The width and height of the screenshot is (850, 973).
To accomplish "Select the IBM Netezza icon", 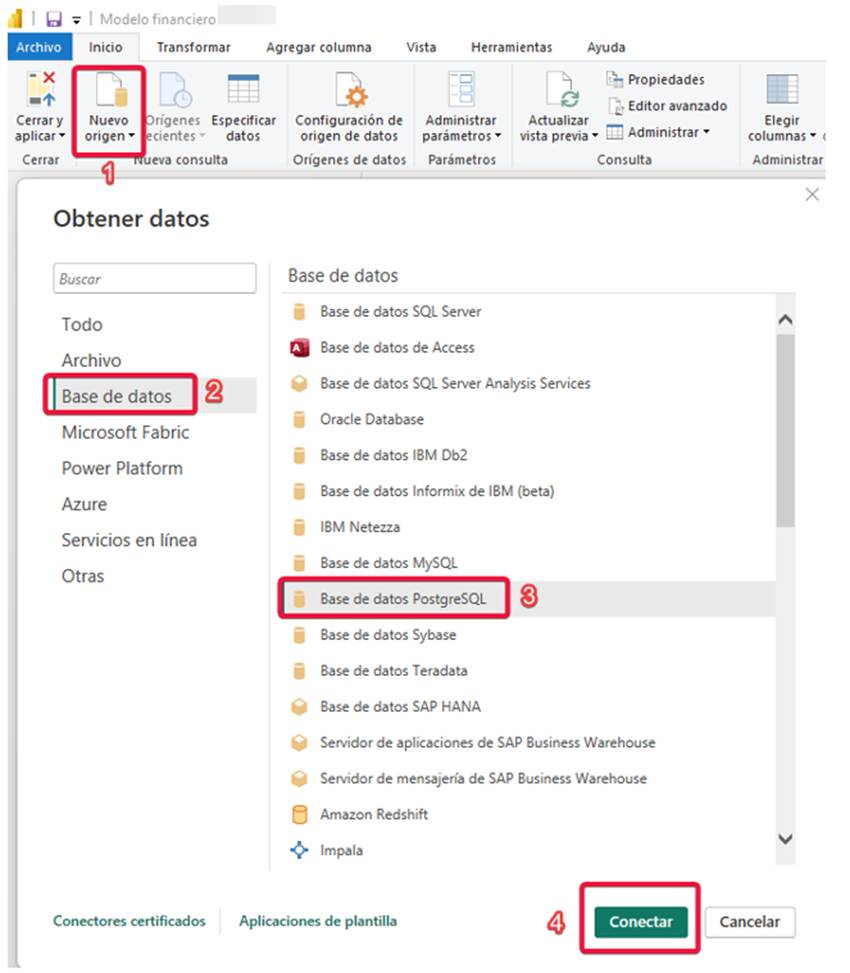I will coord(299,527).
